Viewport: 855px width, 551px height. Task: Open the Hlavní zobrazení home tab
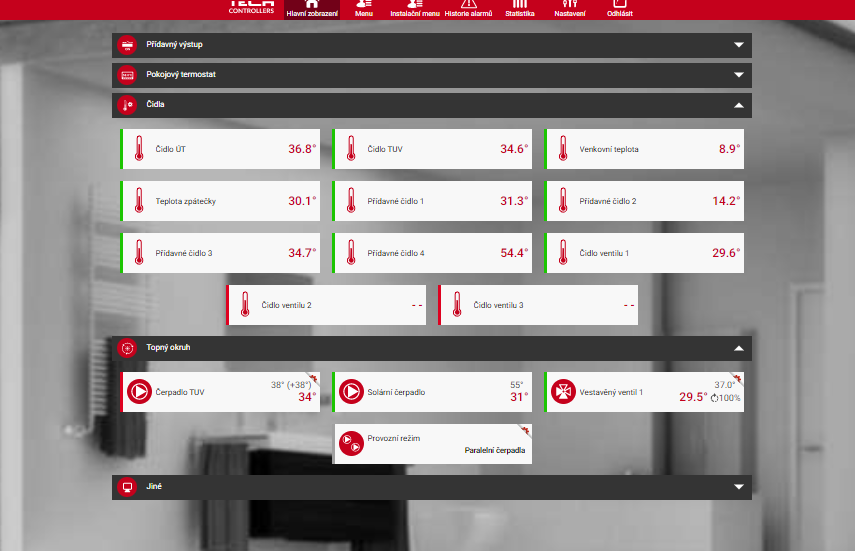(312, 9)
